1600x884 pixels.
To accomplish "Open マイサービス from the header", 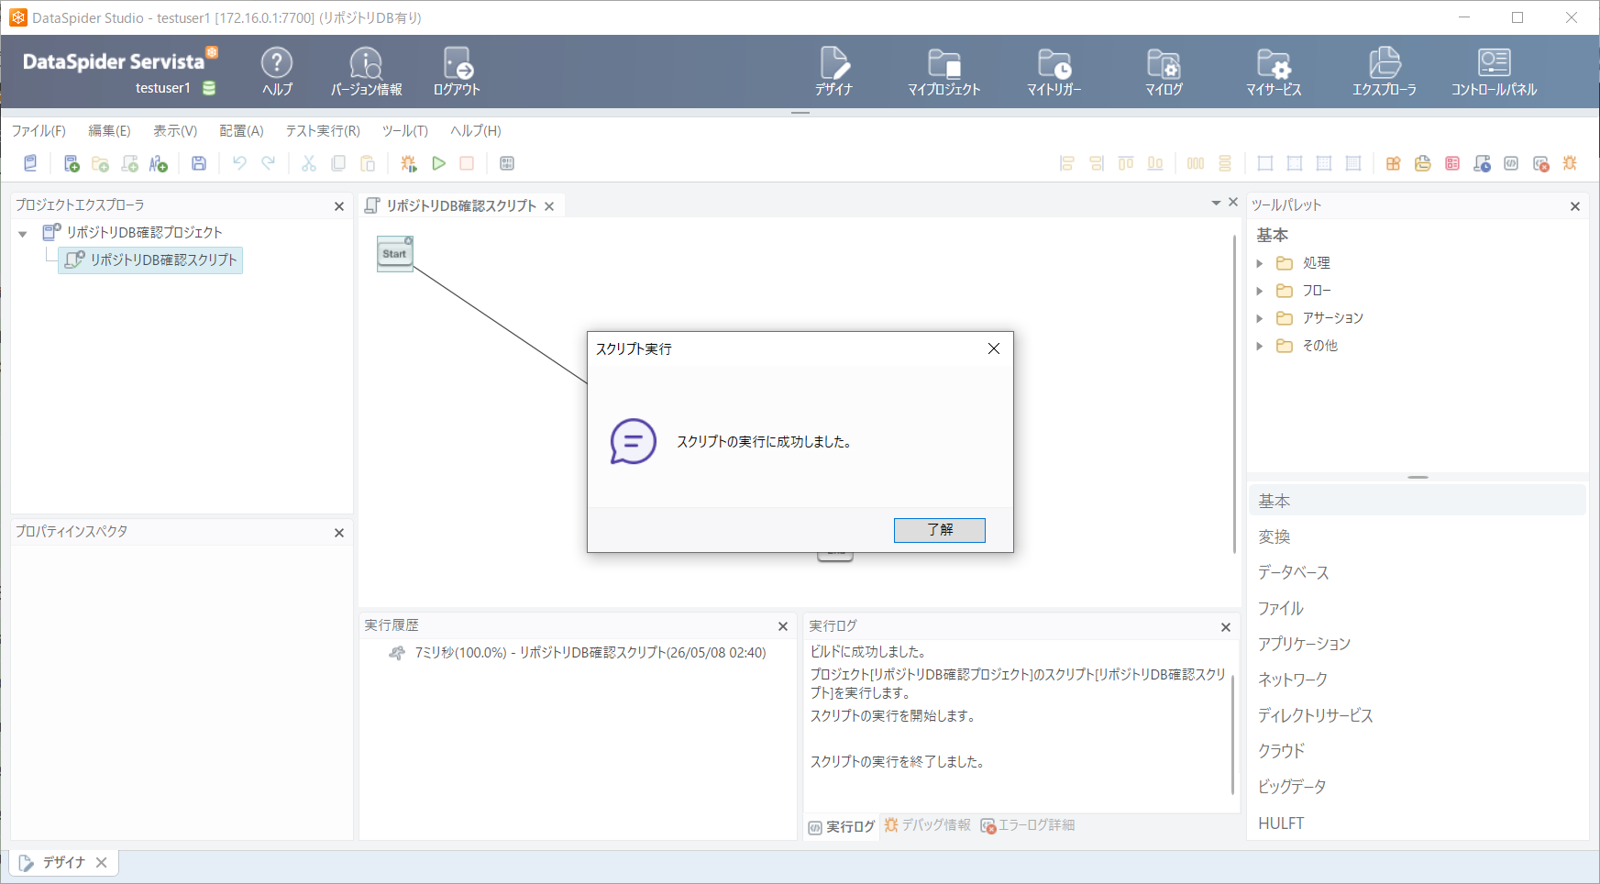I will click(x=1274, y=71).
